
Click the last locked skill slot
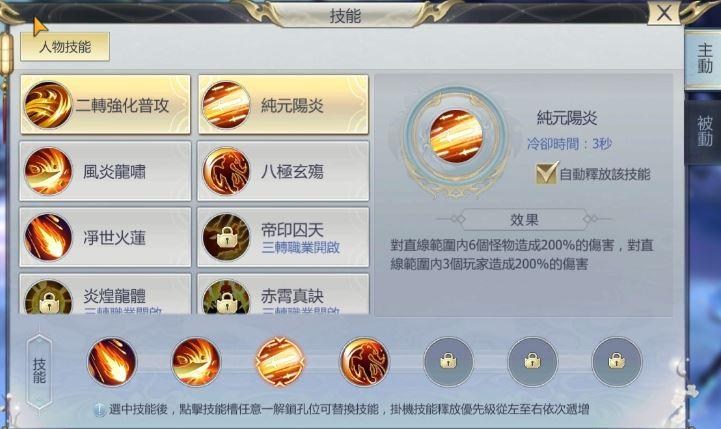pyautogui.click(x=616, y=361)
